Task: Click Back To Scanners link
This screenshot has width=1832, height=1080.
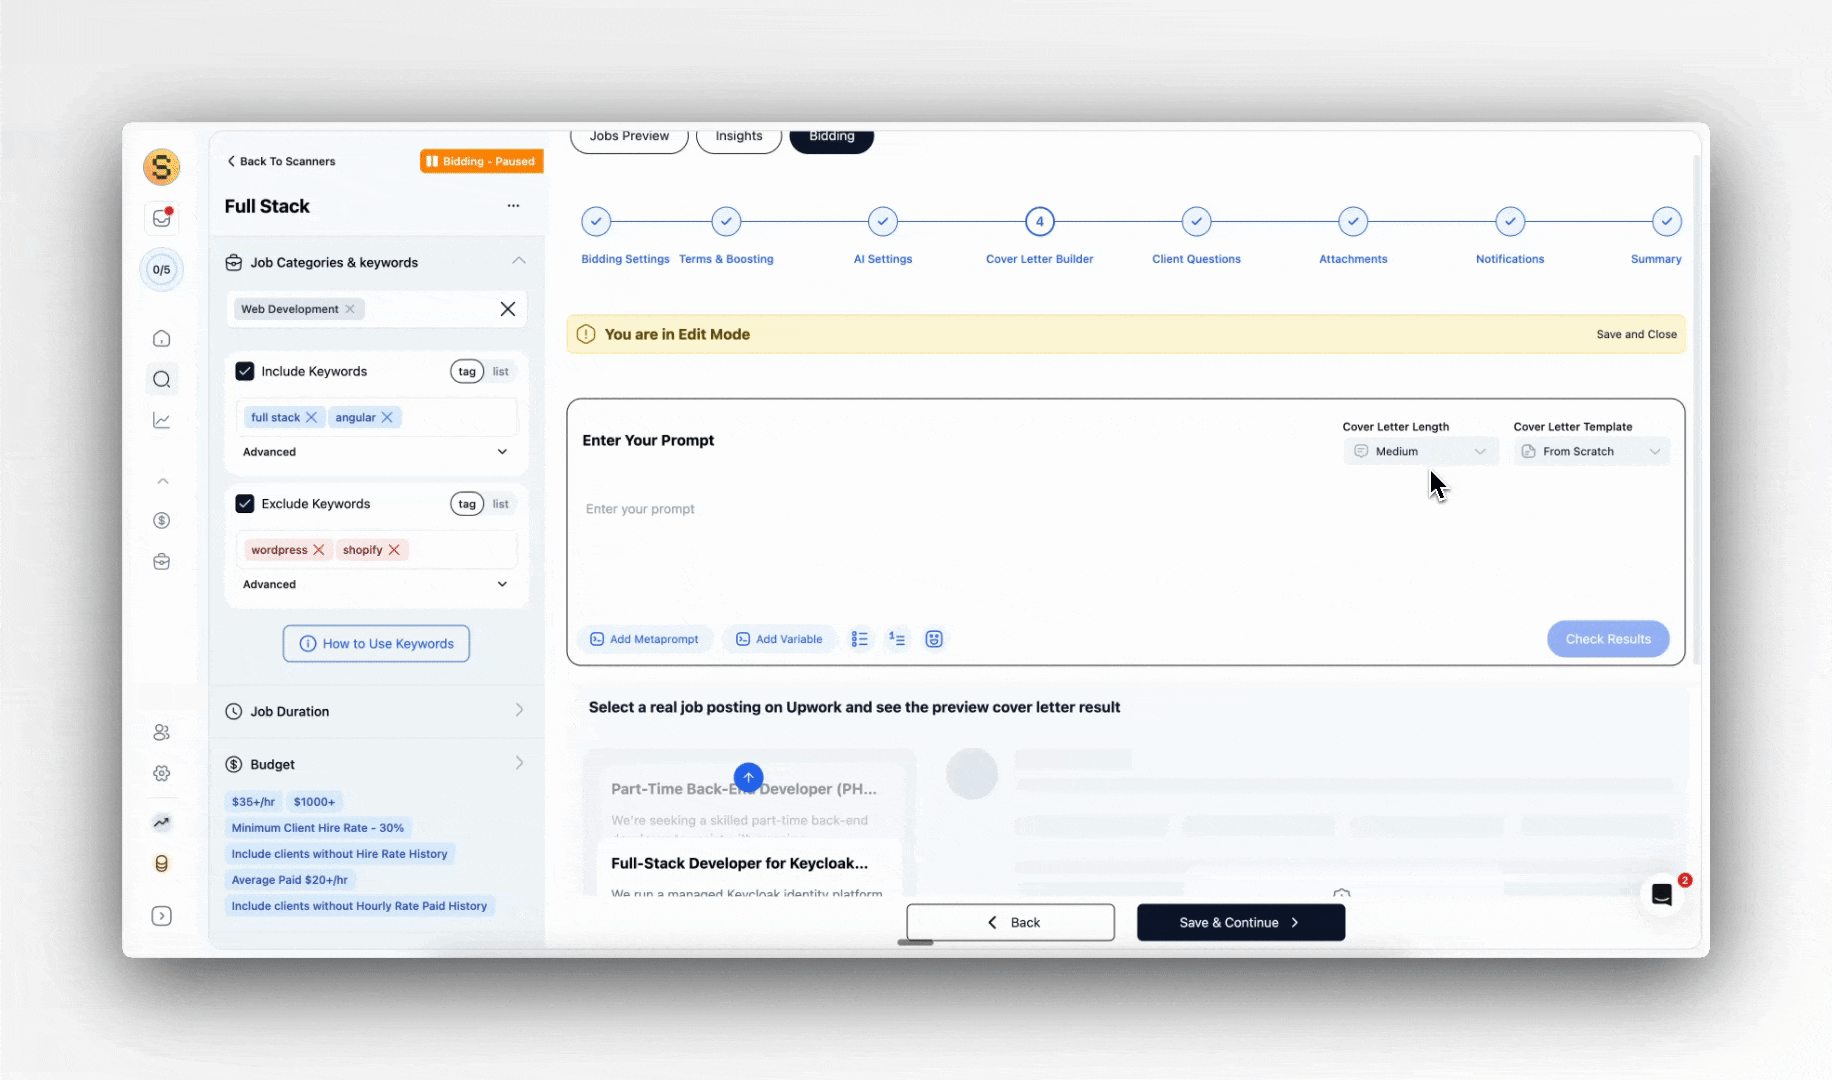Action: point(281,161)
